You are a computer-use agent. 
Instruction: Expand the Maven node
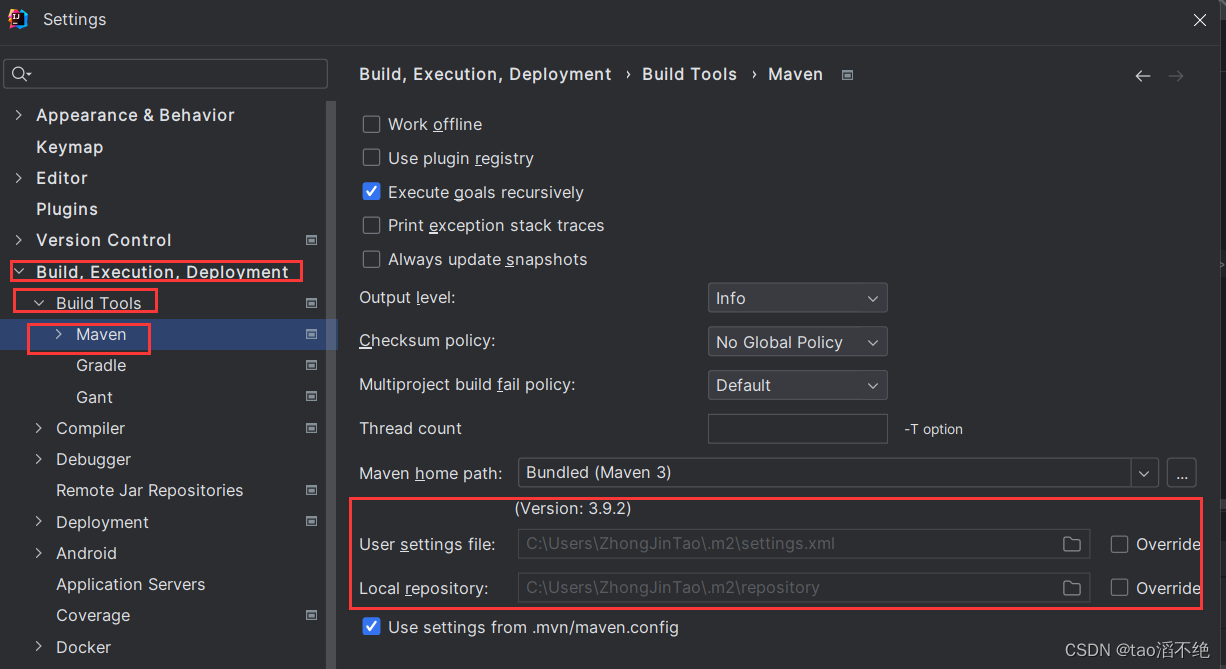[x=59, y=334]
